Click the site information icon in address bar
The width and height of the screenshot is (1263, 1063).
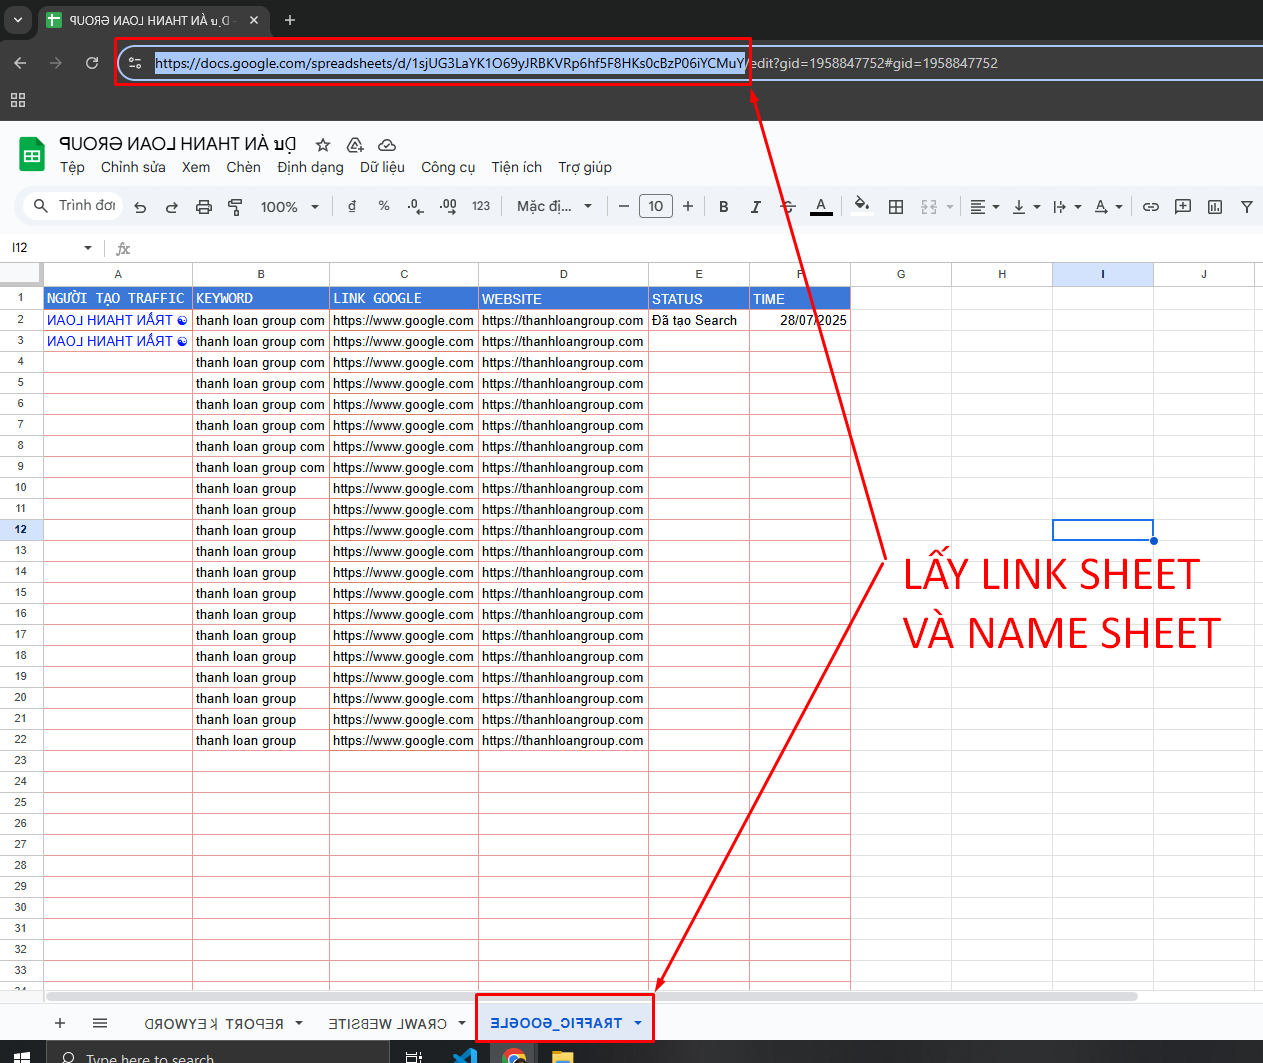point(136,63)
